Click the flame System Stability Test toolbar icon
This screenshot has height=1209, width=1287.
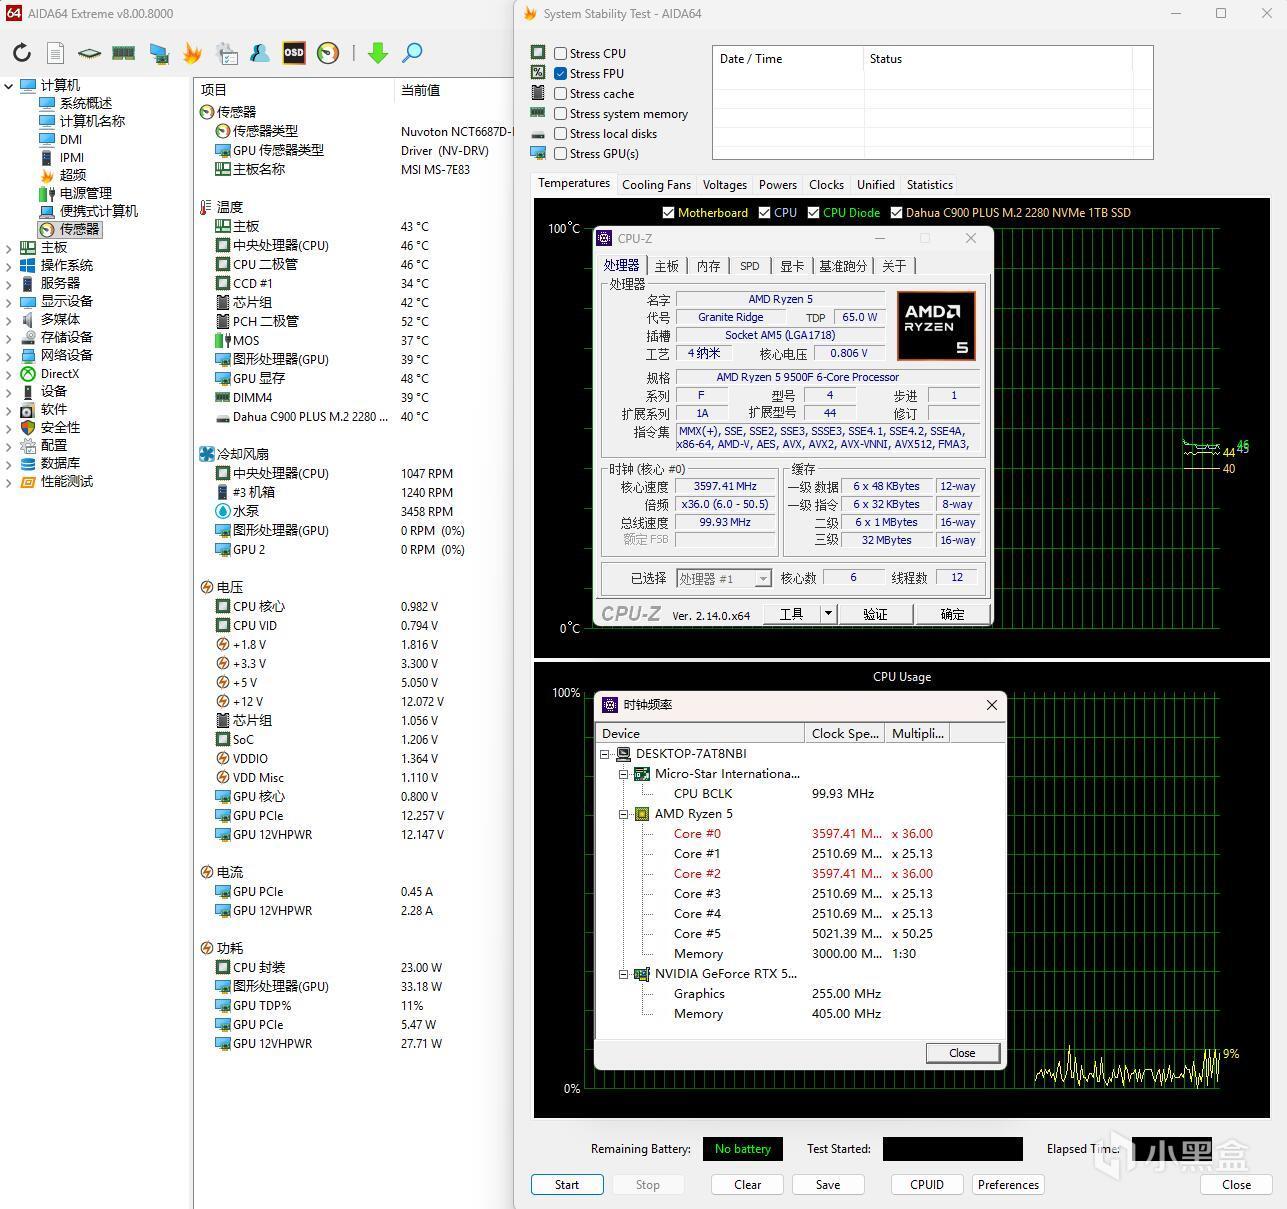click(x=192, y=53)
